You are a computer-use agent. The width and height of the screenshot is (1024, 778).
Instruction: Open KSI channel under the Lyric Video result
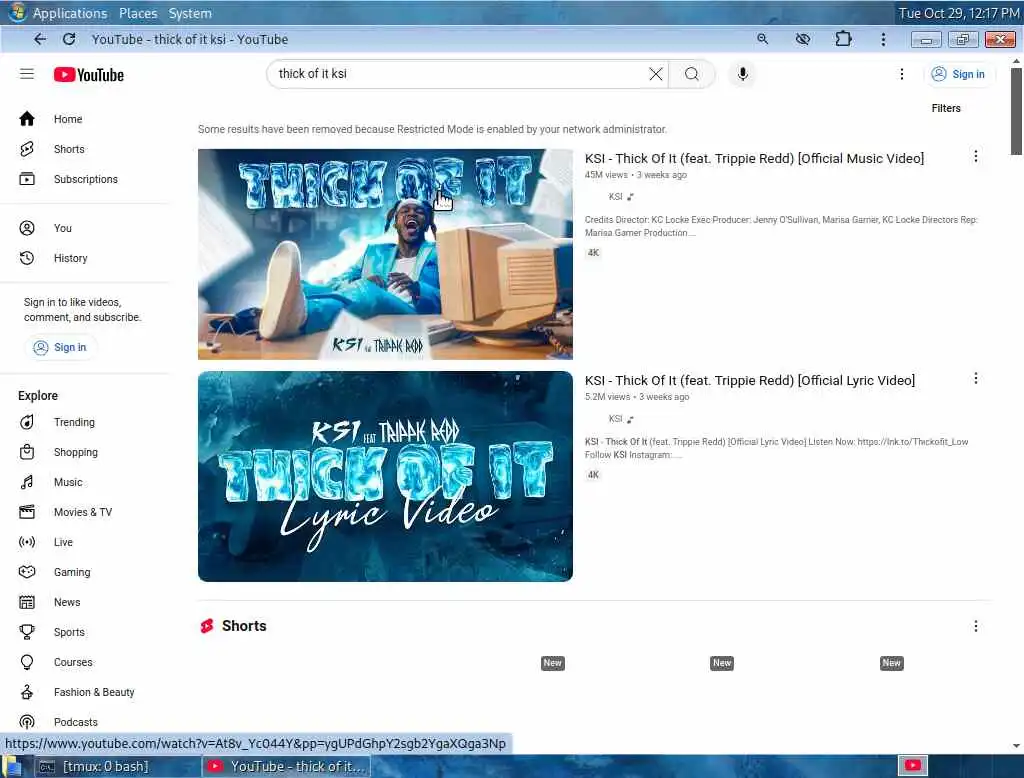coord(615,419)
